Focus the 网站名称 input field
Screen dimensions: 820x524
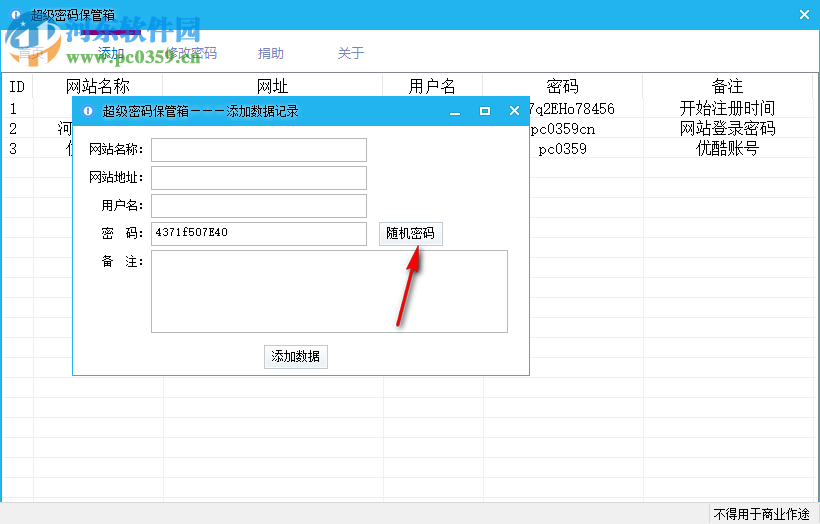click(259, 150)
